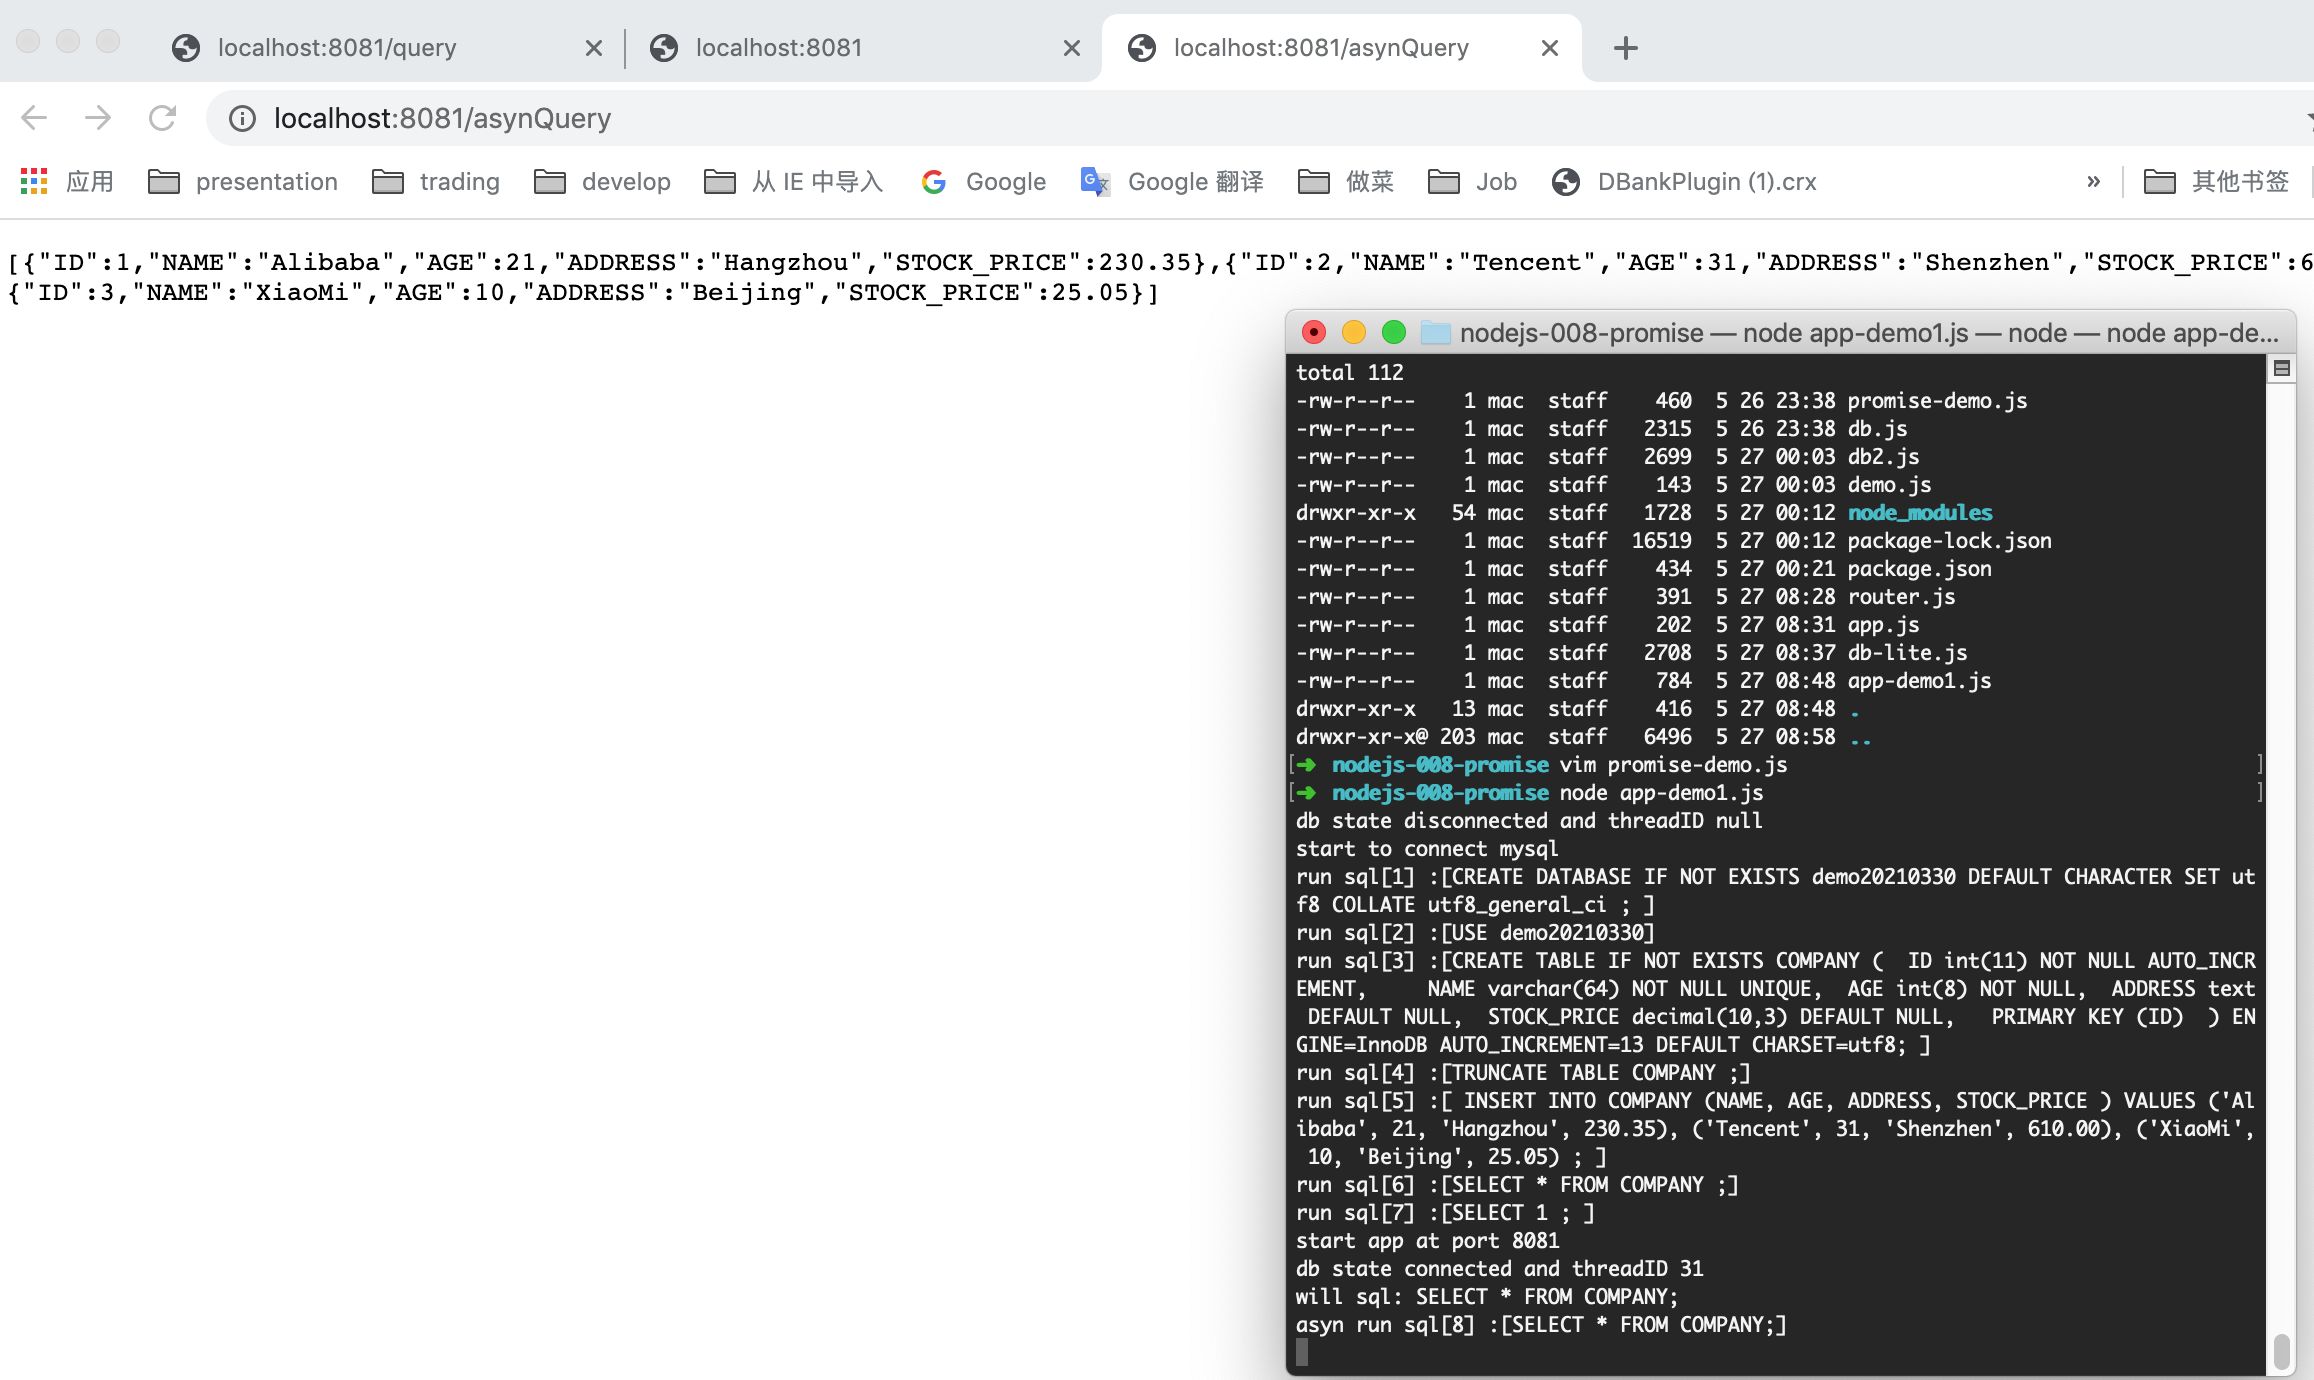Screen dimensions: 2314x1380
Task: Click the terminal's vertical scrollbar thumb
Action: (2281, 1350)
